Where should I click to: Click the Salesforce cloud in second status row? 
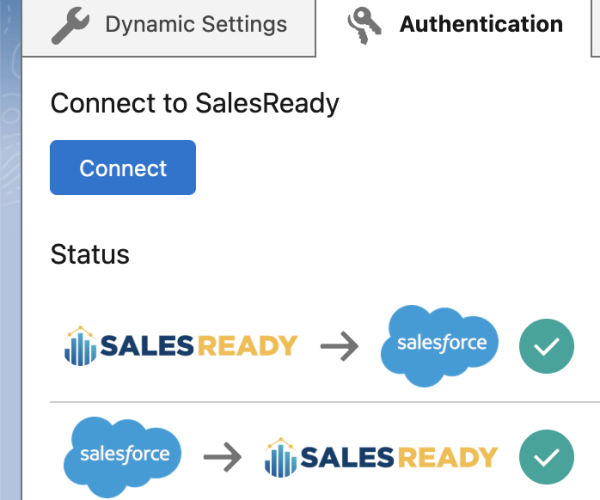tap(122, 457)
